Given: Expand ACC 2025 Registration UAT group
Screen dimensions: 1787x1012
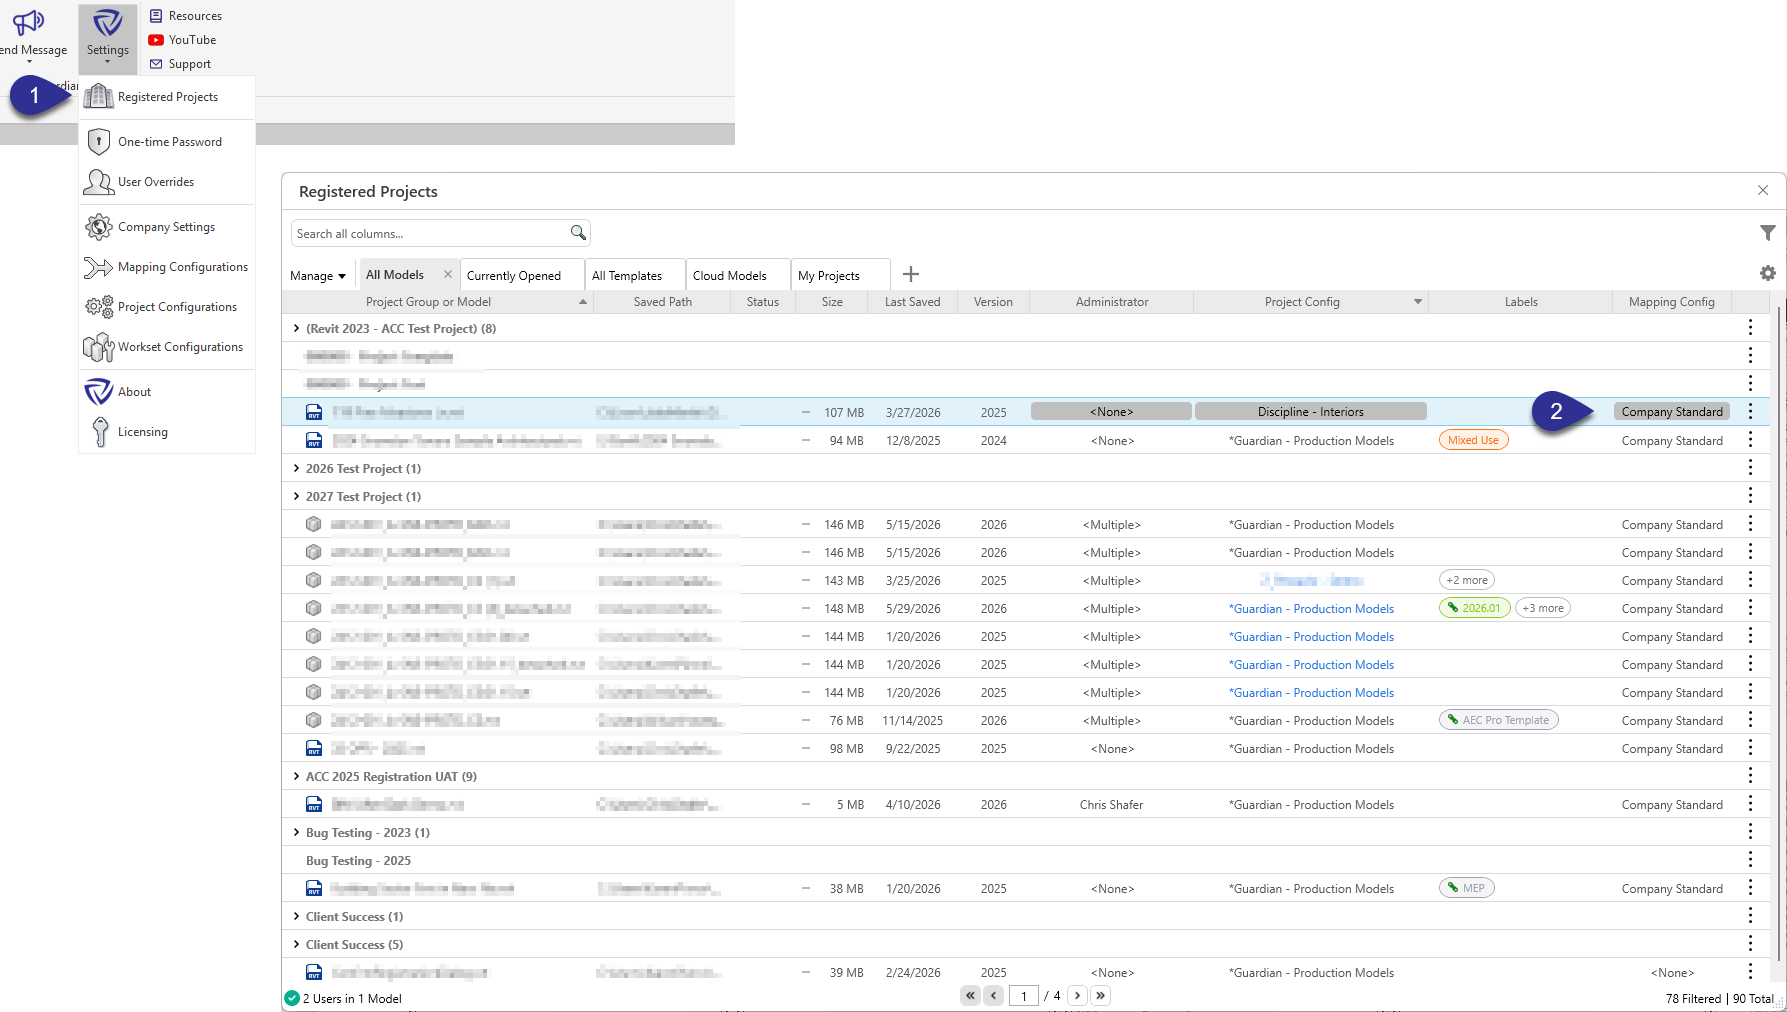Looking at the screenshot, I should coord(296,776).
